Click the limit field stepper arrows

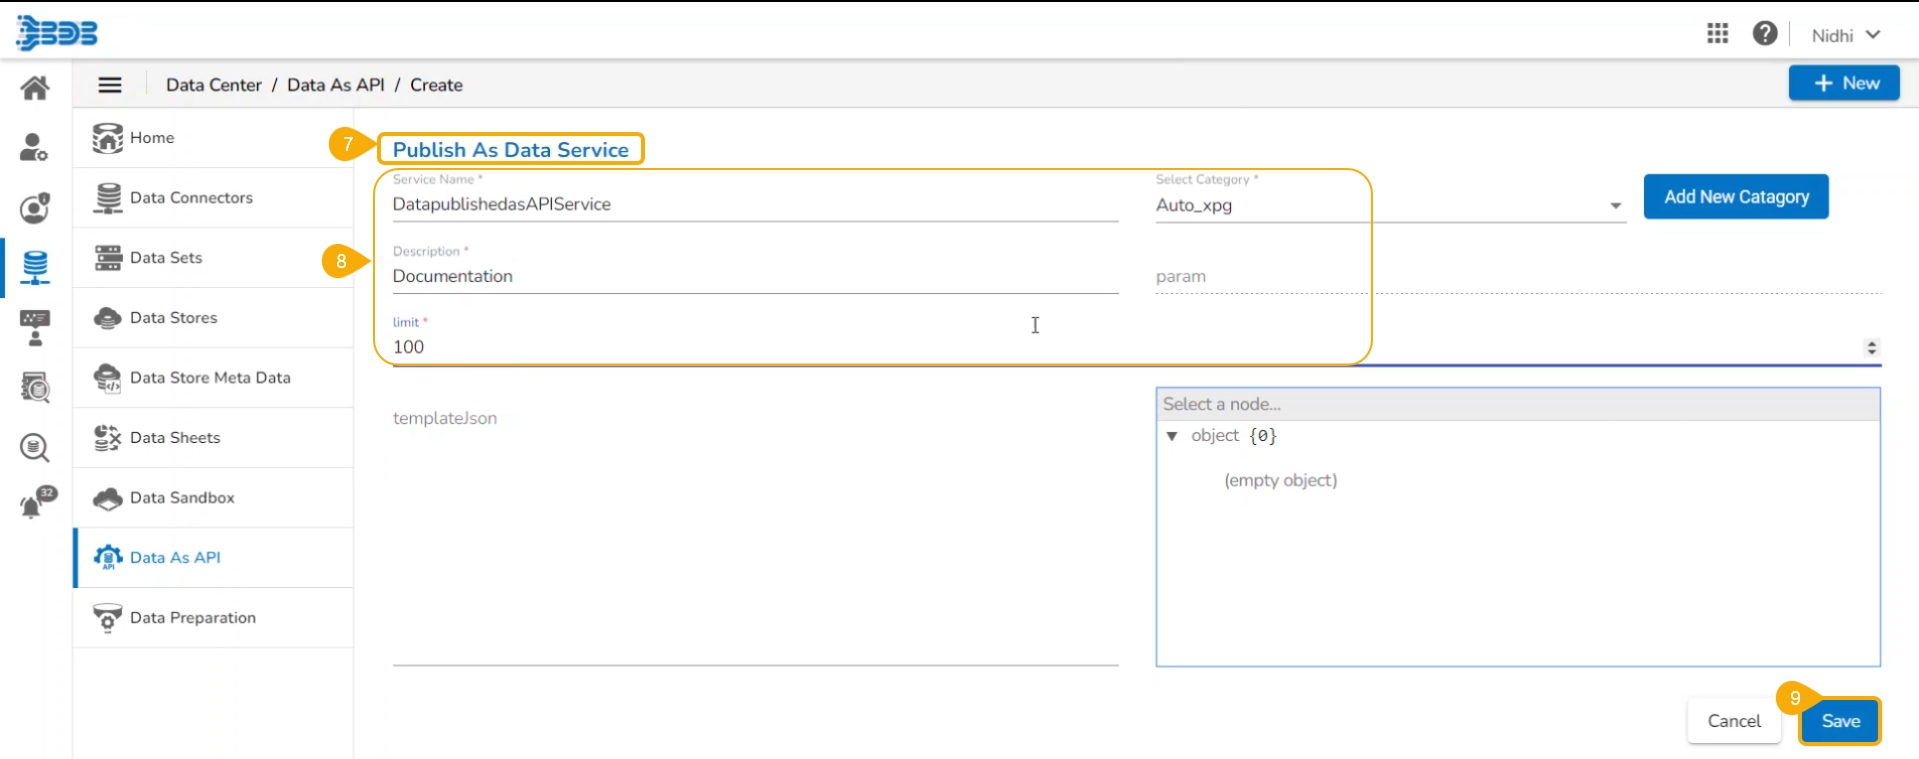[x=1871, y=348]
